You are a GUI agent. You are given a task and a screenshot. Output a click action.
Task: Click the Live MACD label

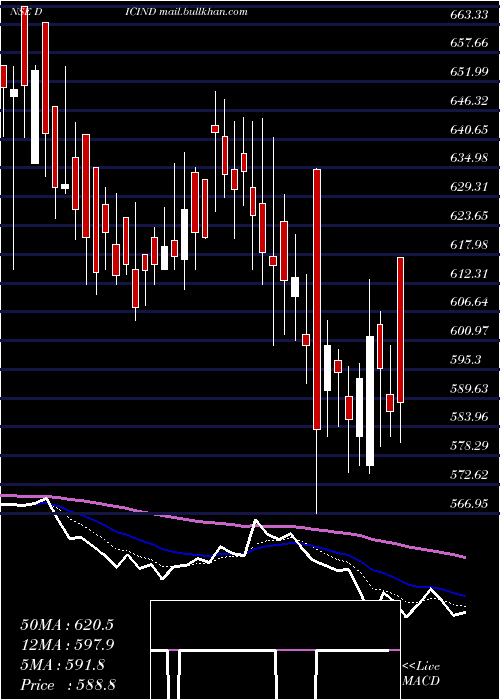[x=421, y=674]
